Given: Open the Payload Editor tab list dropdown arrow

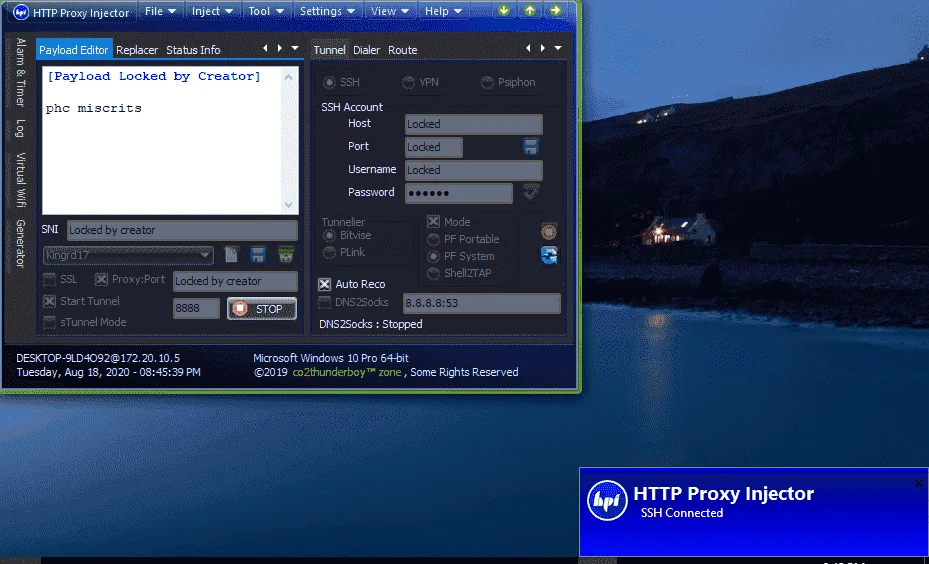Looking at the screenshot, I should click(x=294, y=48).
